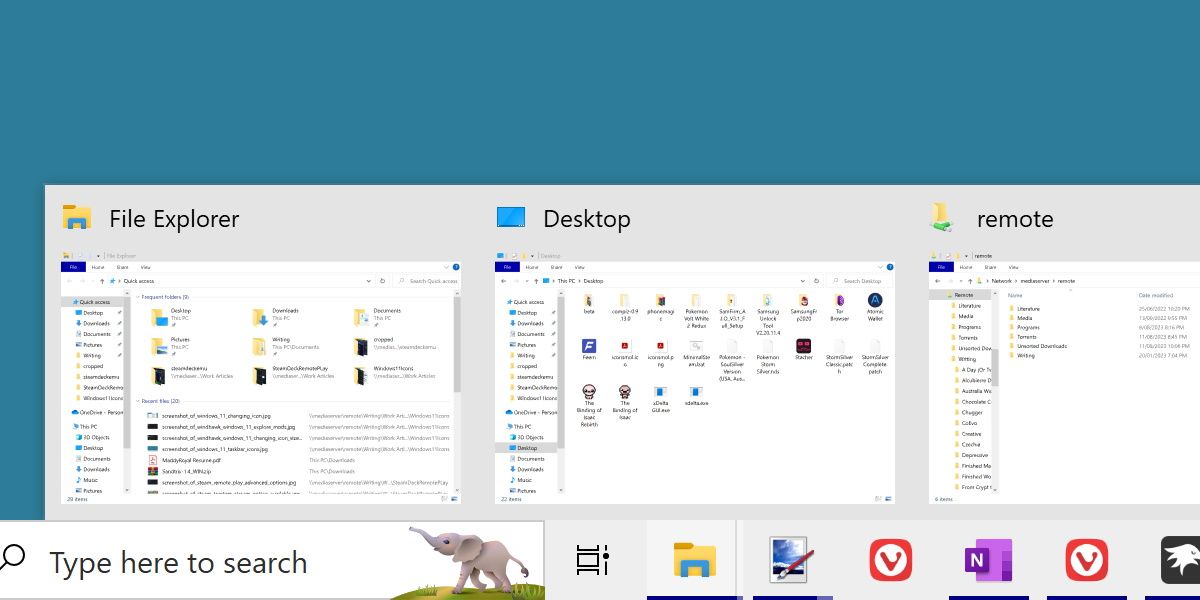This screenshot has width=1200, height=600.
Task: Launch Vivaldi from the taskbar
Action: click(x=890, y=560)
